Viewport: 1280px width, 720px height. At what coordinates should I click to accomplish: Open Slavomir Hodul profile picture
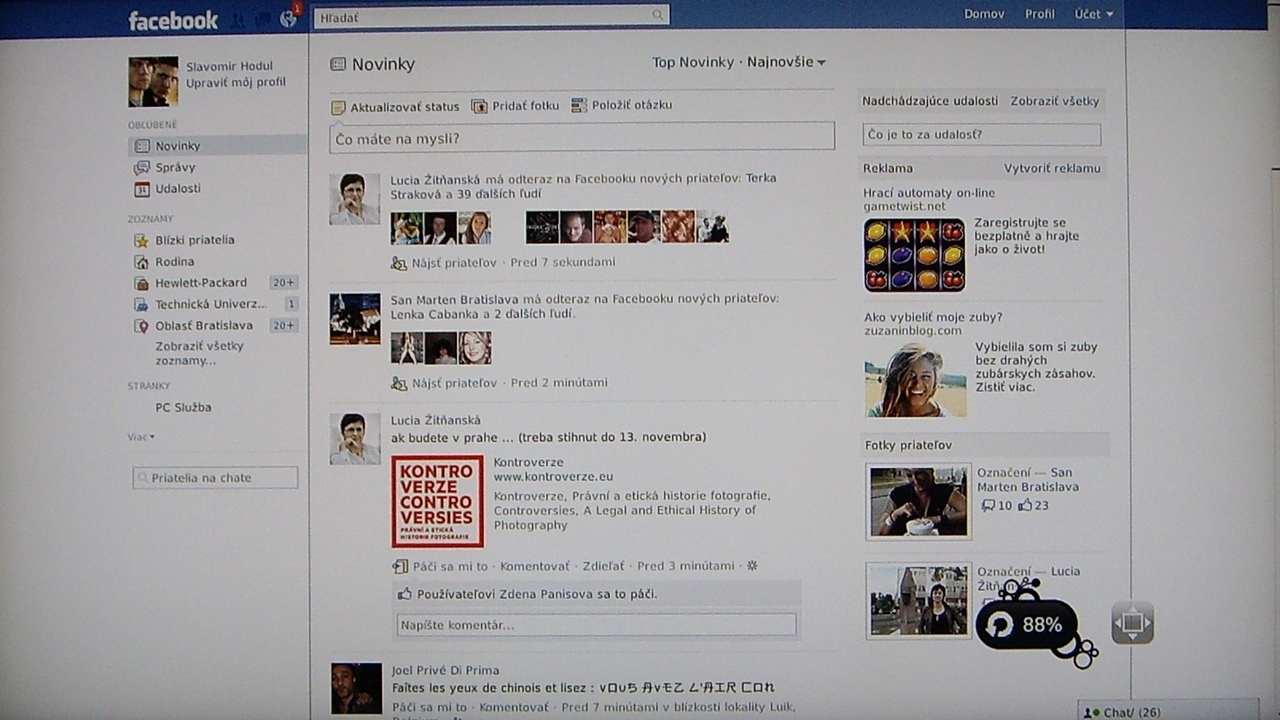coord(153,81)
